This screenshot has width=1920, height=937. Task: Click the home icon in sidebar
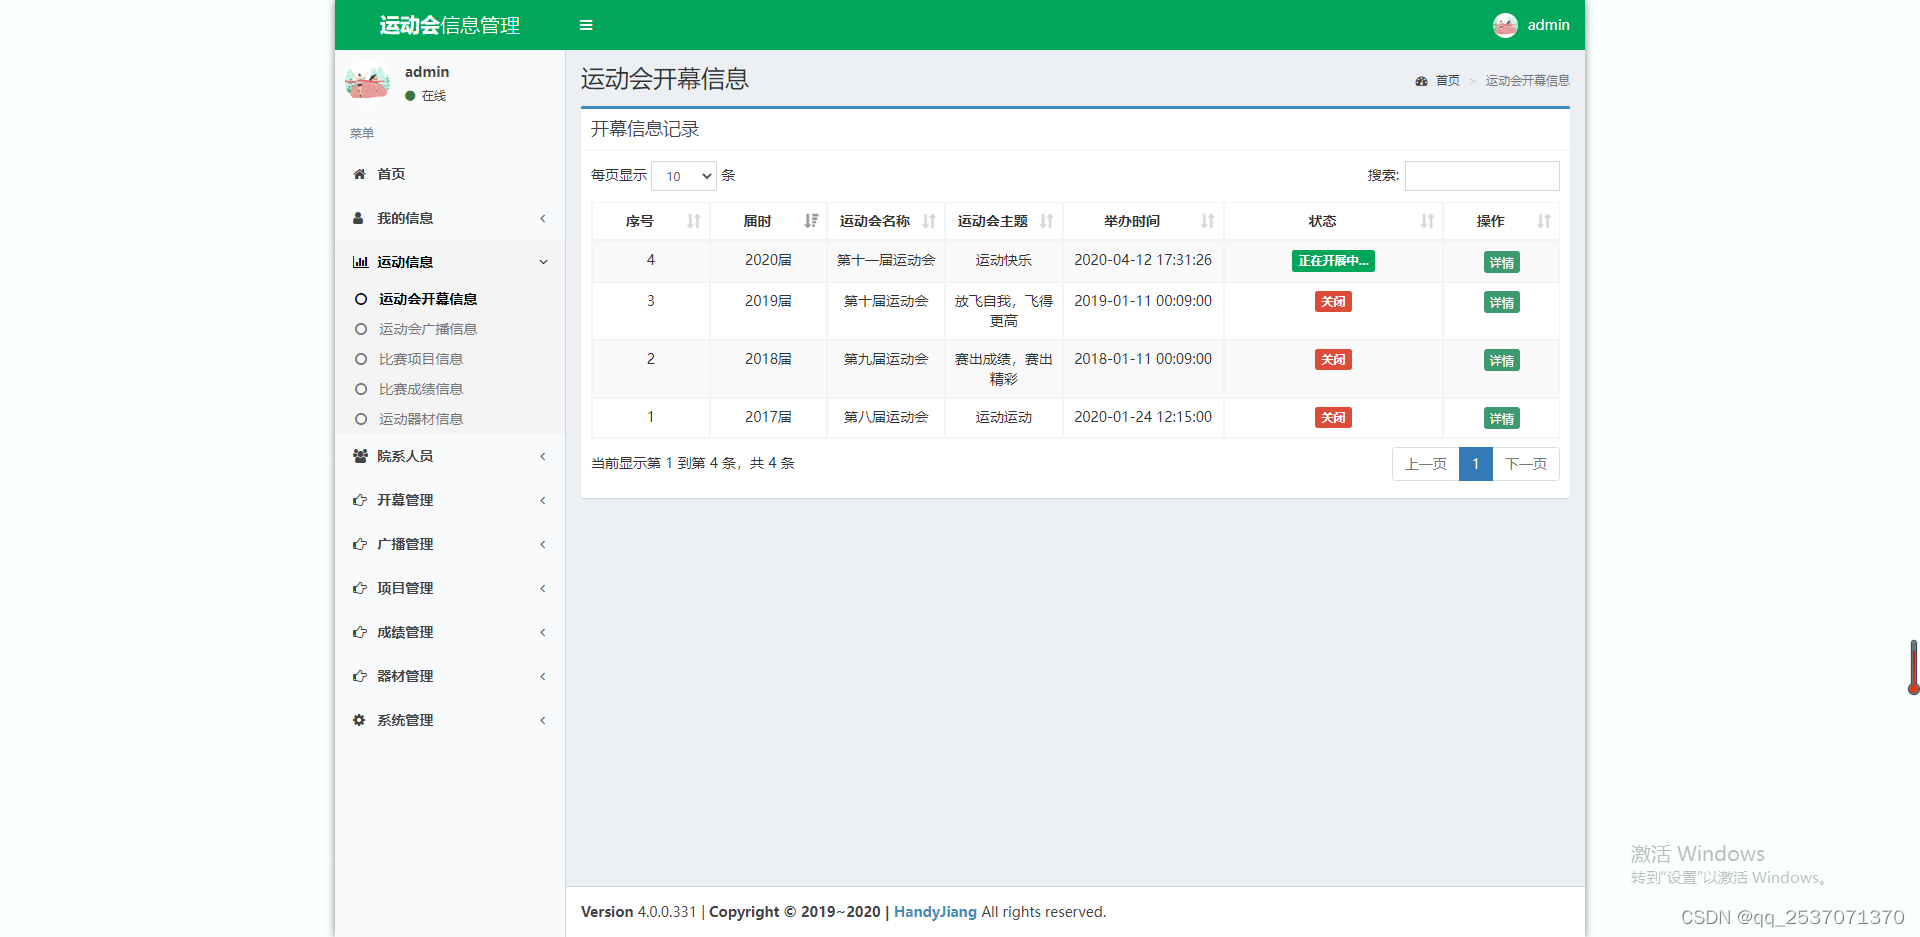(359, 174)
